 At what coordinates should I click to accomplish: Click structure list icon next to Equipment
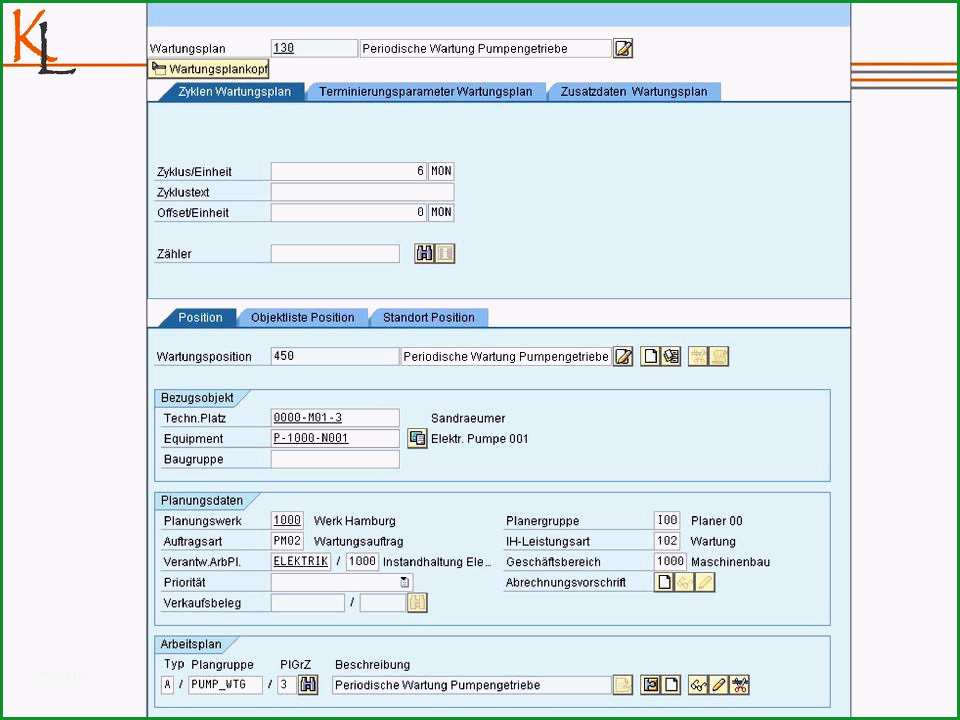[x=418, y=438]
